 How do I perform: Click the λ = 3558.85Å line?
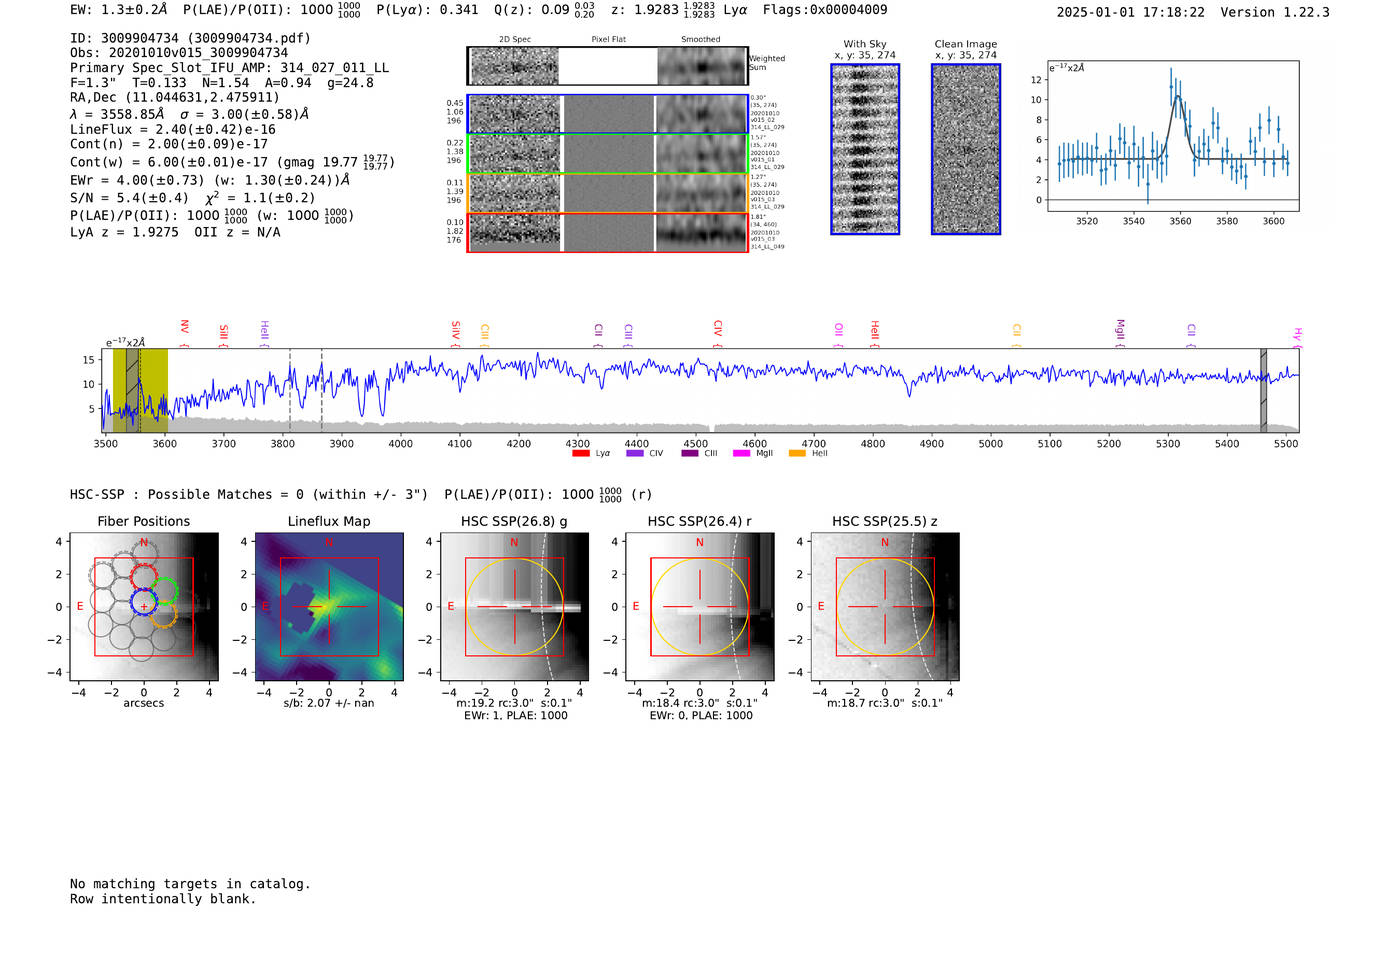coord(190,114)
